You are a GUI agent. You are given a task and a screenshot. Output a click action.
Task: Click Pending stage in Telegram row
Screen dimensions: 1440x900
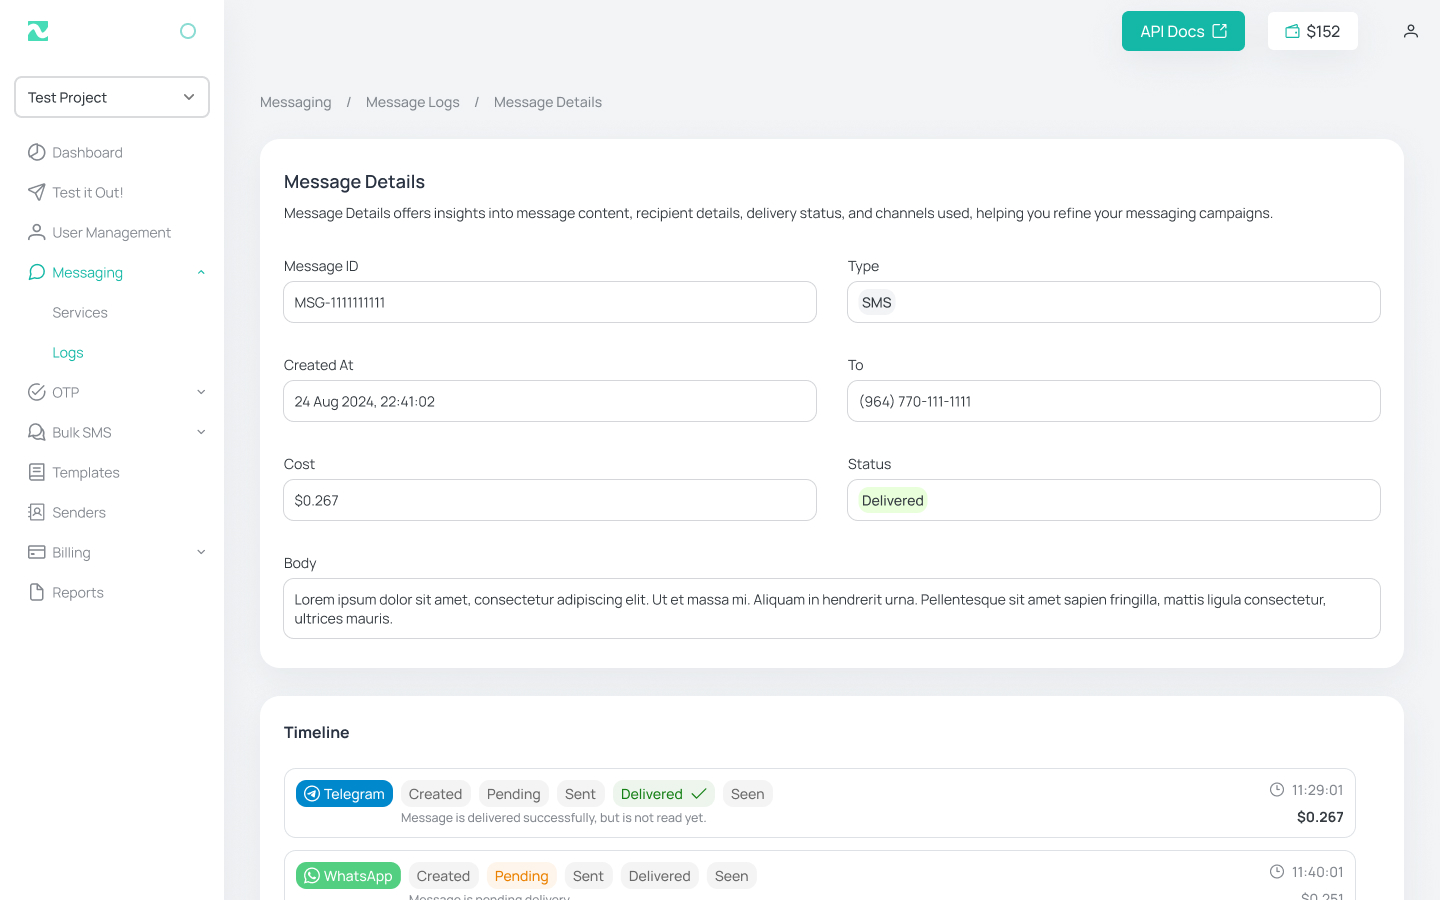coord(514,794)
